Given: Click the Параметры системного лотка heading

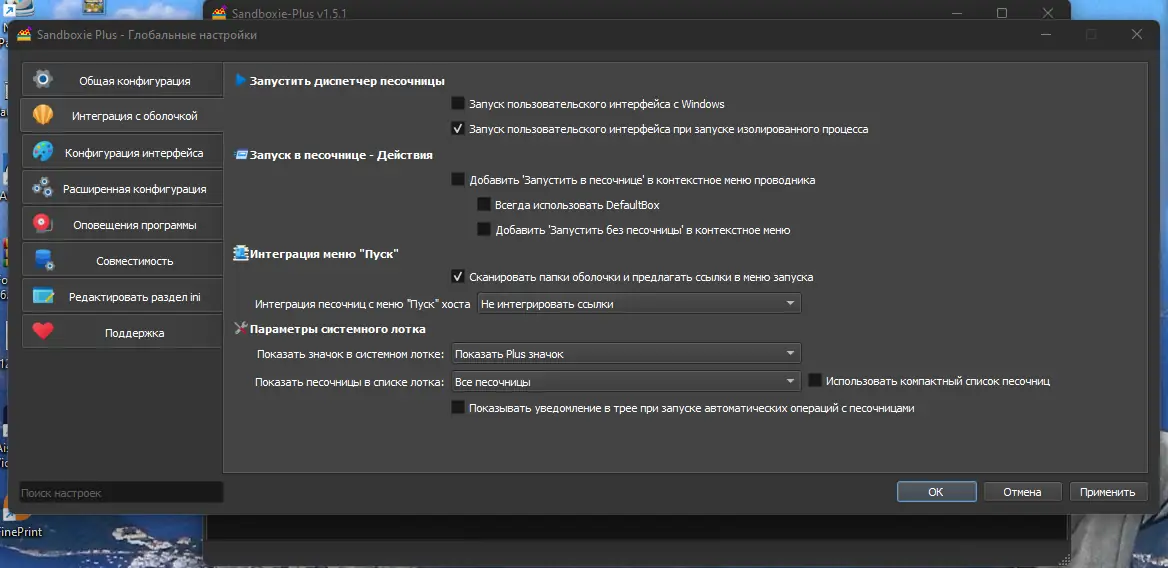Looking at the screenshot, I should (x=337, y=328).
